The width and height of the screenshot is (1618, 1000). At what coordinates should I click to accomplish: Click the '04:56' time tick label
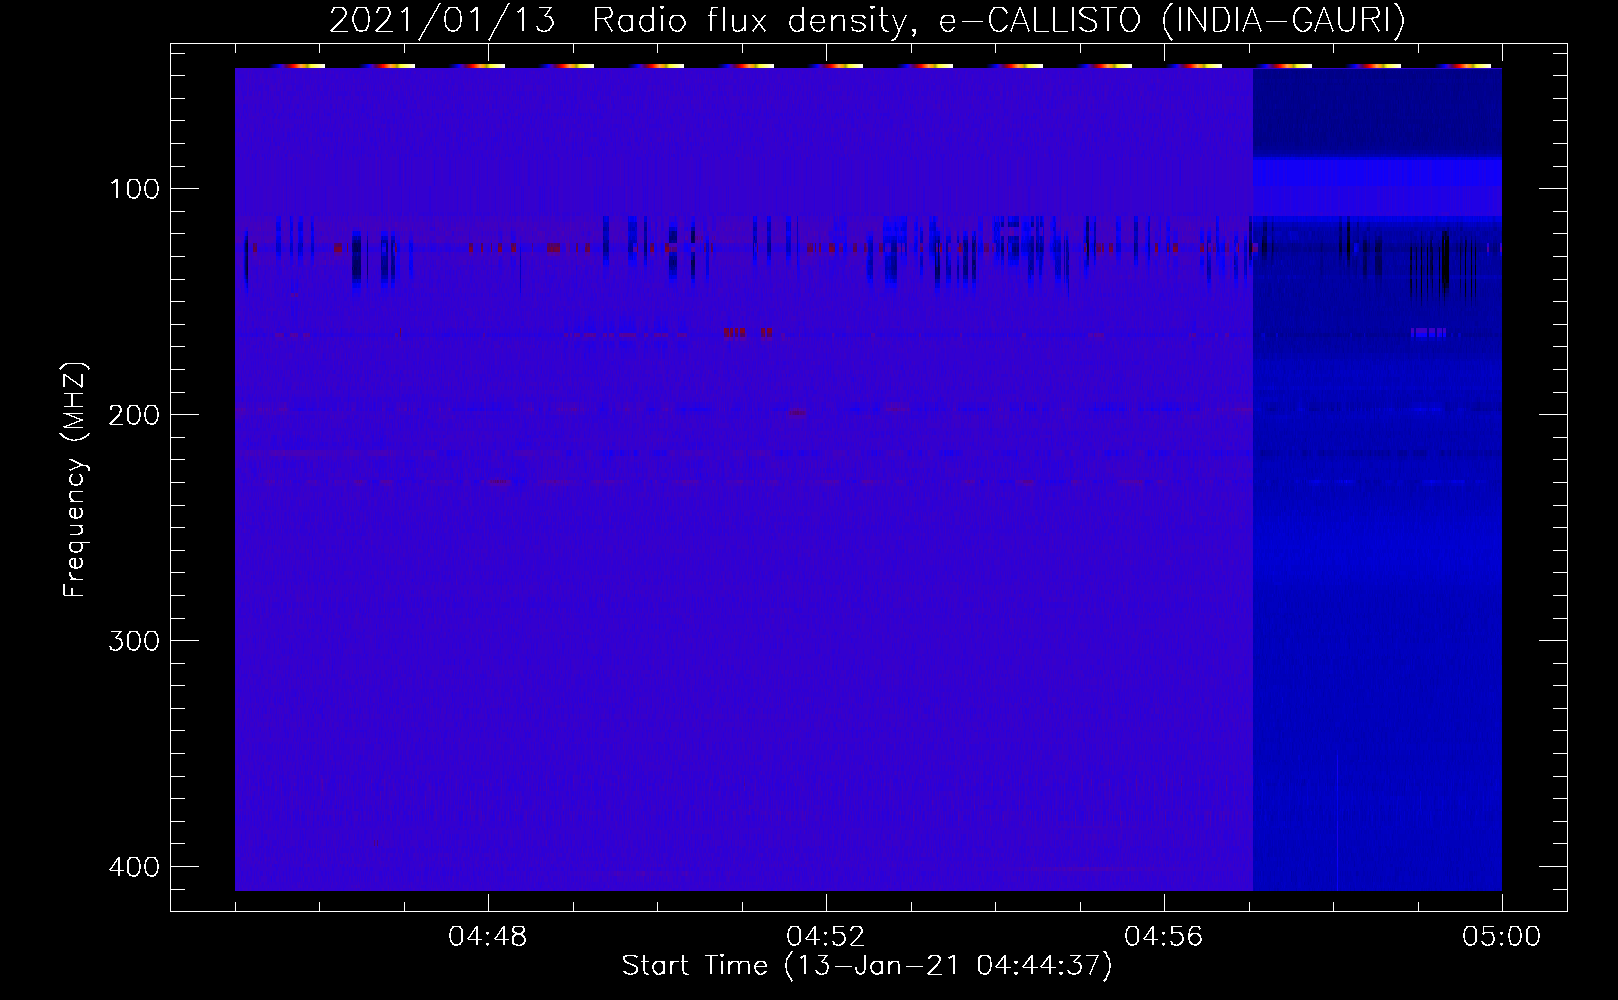[x=1164, y=938]
